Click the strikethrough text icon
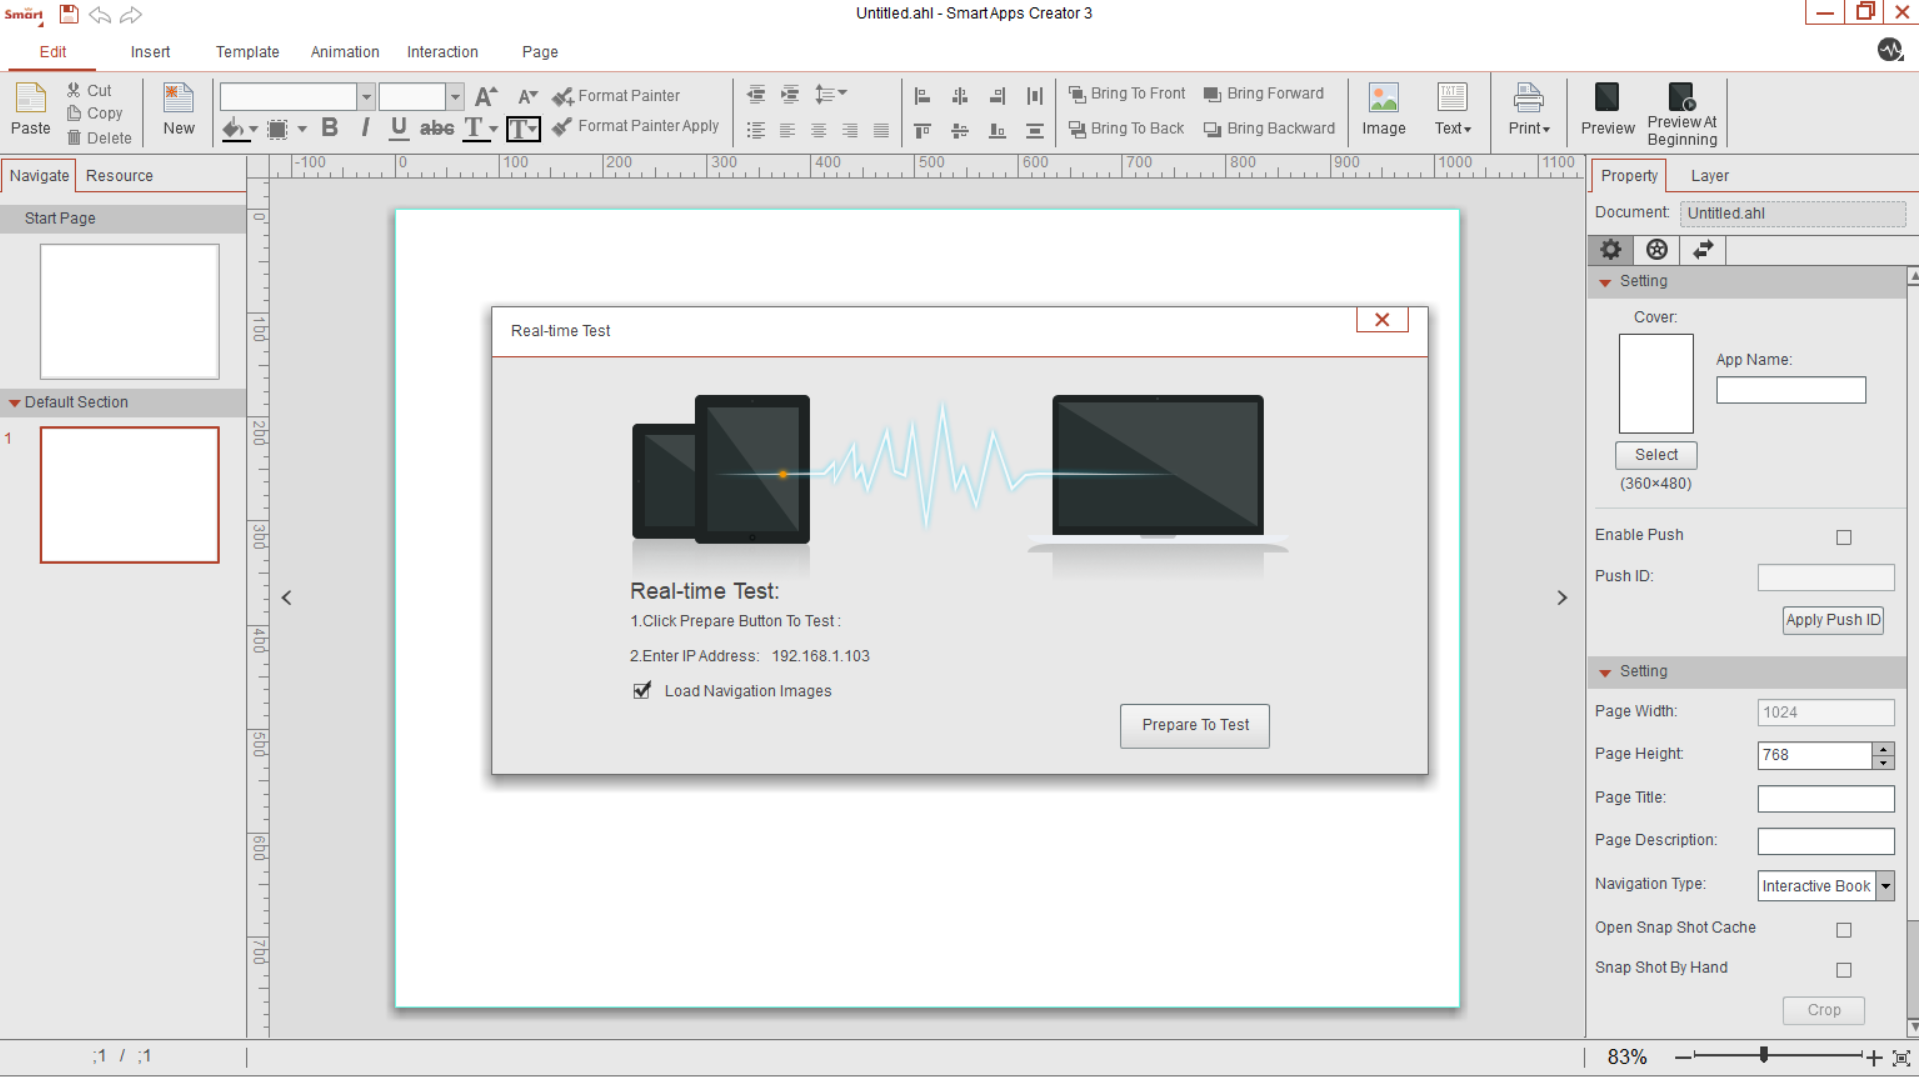The width and height of the screenshot is (1919, 1079). coord(437,128)
